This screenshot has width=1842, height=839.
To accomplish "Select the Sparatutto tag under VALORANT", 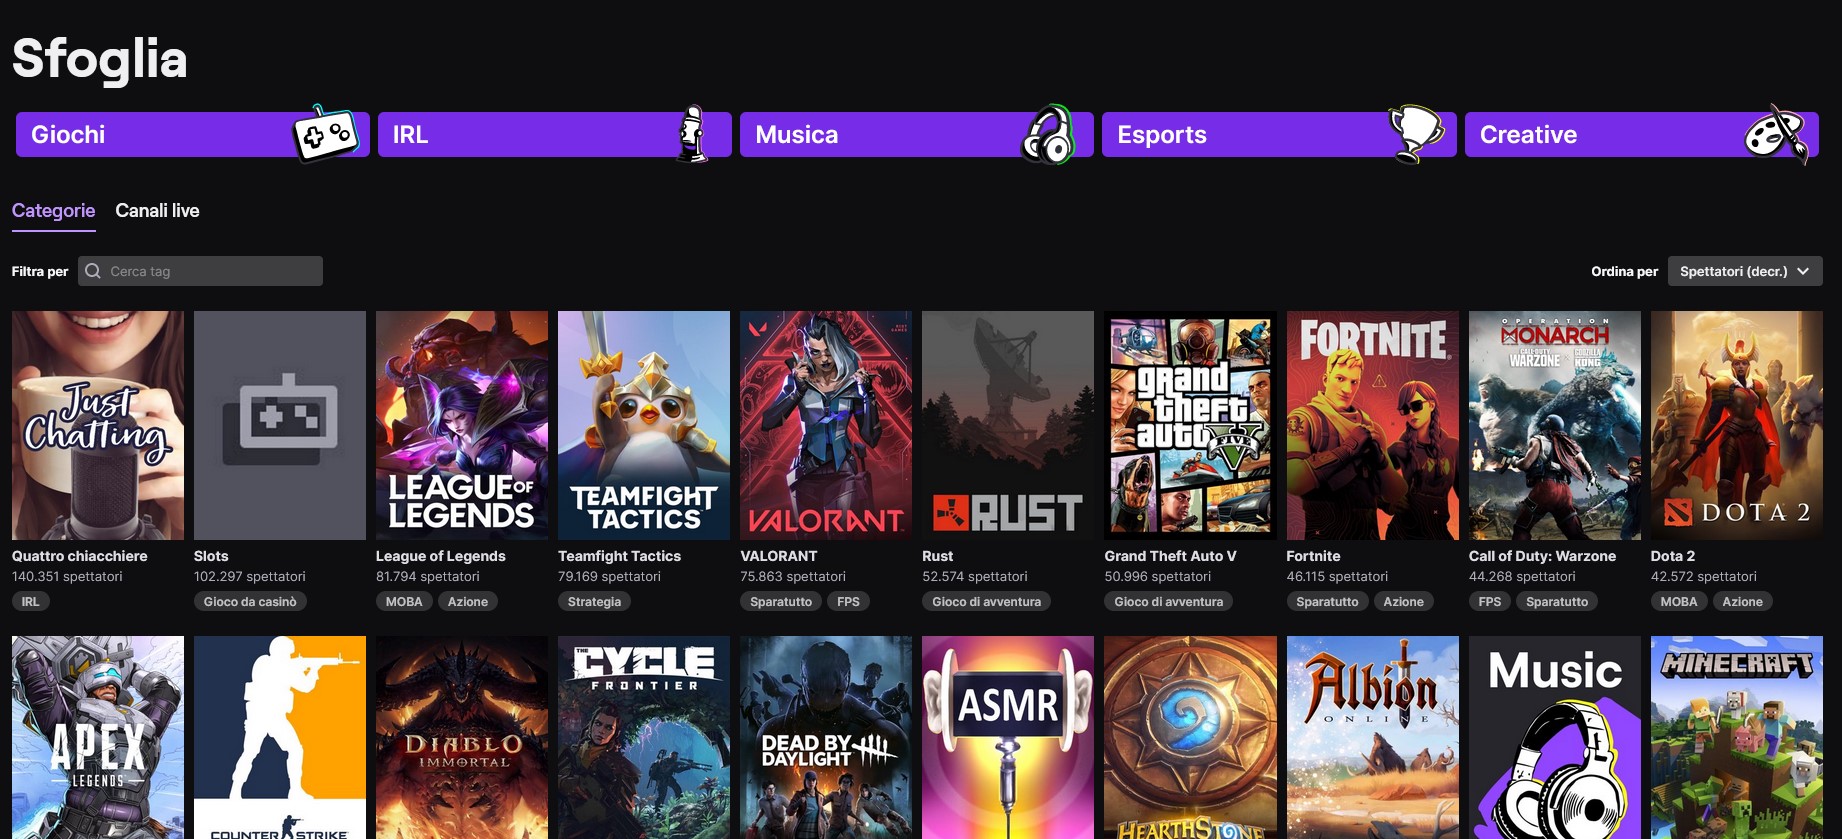I will coord(781,601).
